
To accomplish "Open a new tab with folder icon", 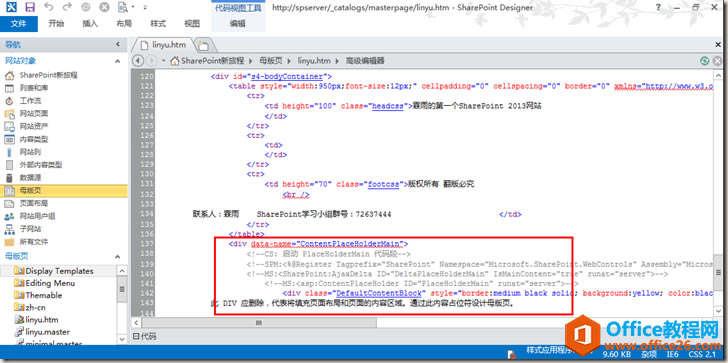I will [203, 45].
